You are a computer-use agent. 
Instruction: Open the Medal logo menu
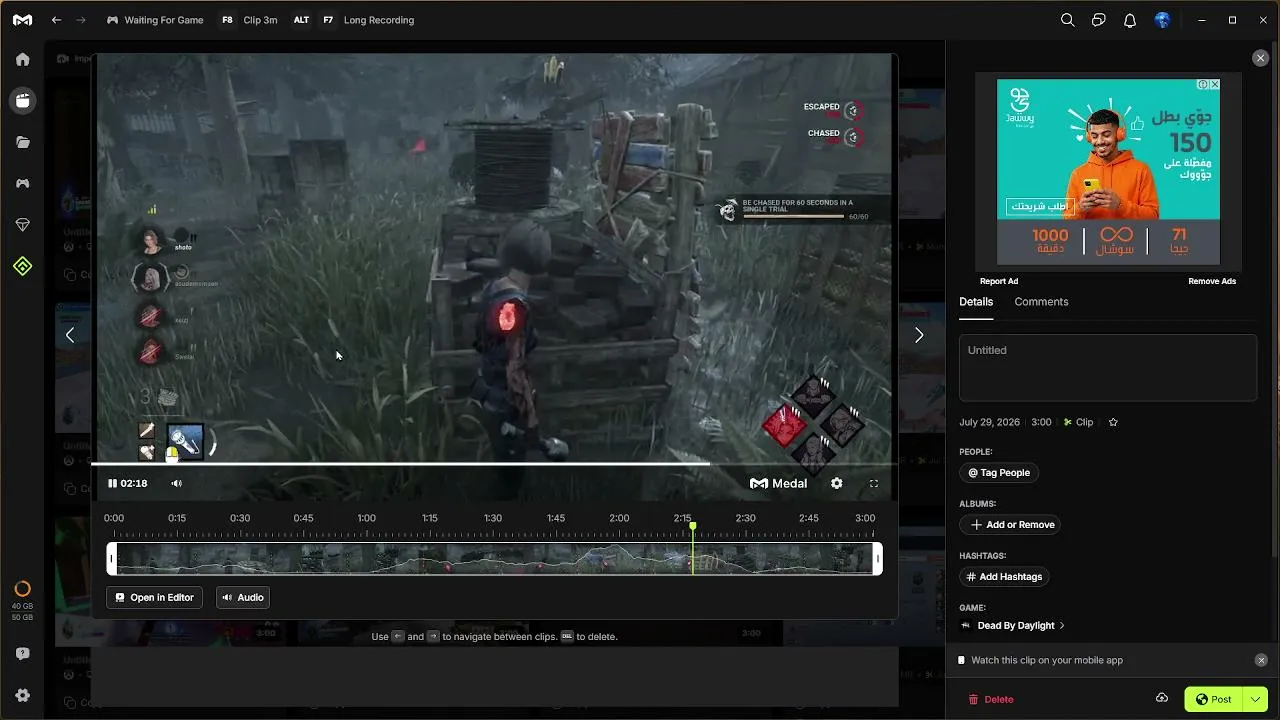point(22,20)
